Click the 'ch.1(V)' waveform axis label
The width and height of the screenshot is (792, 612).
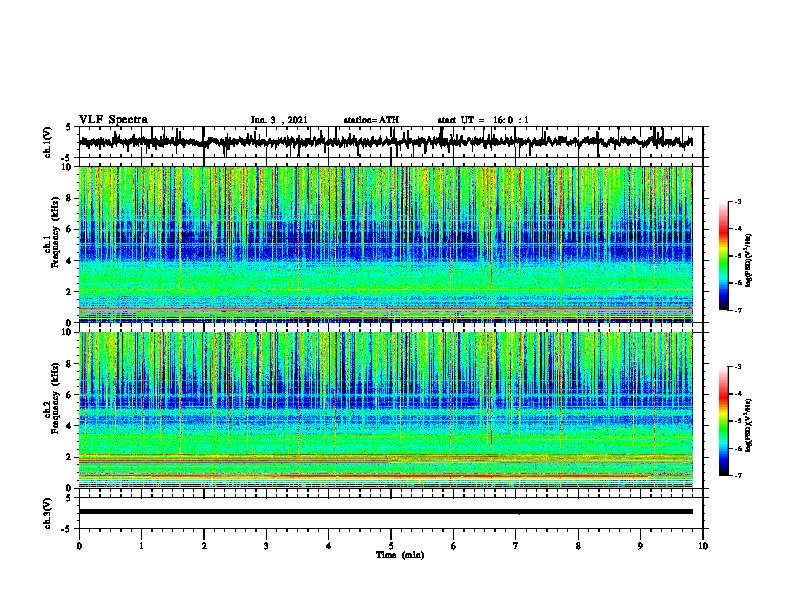point(48,142)
